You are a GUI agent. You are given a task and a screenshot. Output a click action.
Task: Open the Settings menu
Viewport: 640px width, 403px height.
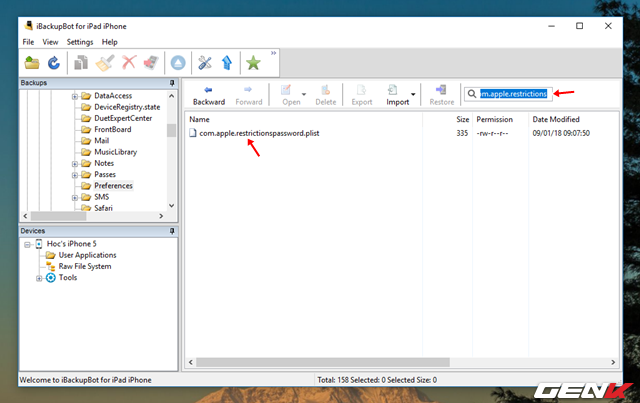pyautogui.click(x=80, y=42)
